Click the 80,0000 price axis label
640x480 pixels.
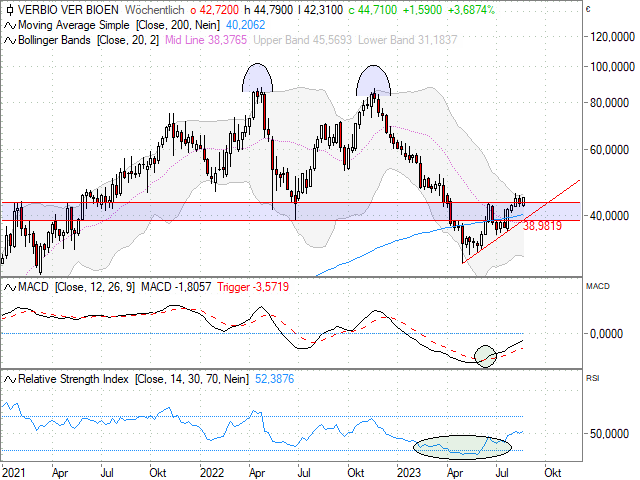(609, 102)
